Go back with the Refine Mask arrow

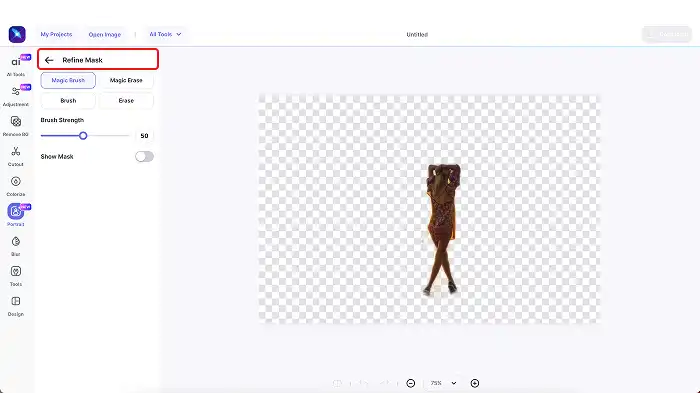(x=49, y=60)
